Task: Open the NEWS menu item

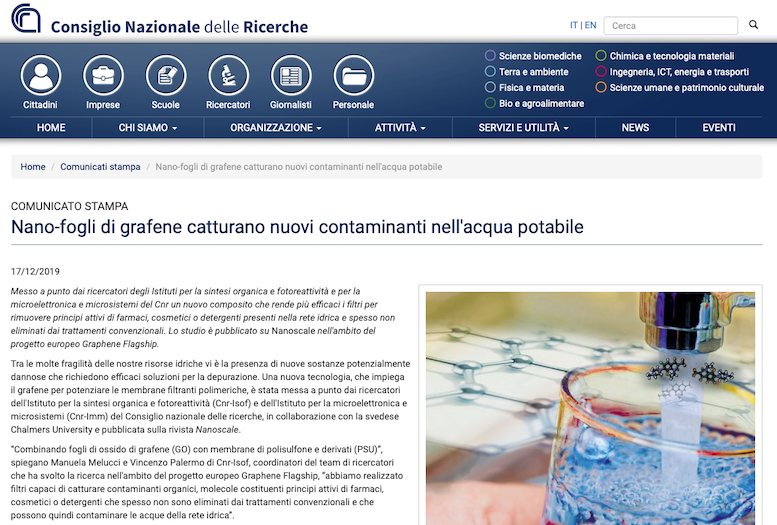Action: [x=635, y=127]
